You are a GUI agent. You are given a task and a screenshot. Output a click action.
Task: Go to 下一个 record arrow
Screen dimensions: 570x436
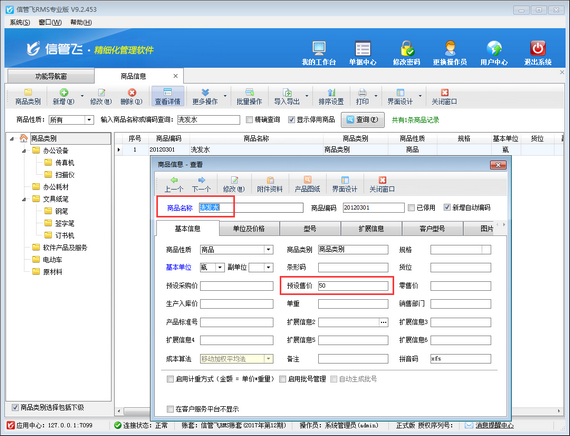(201, 180)
